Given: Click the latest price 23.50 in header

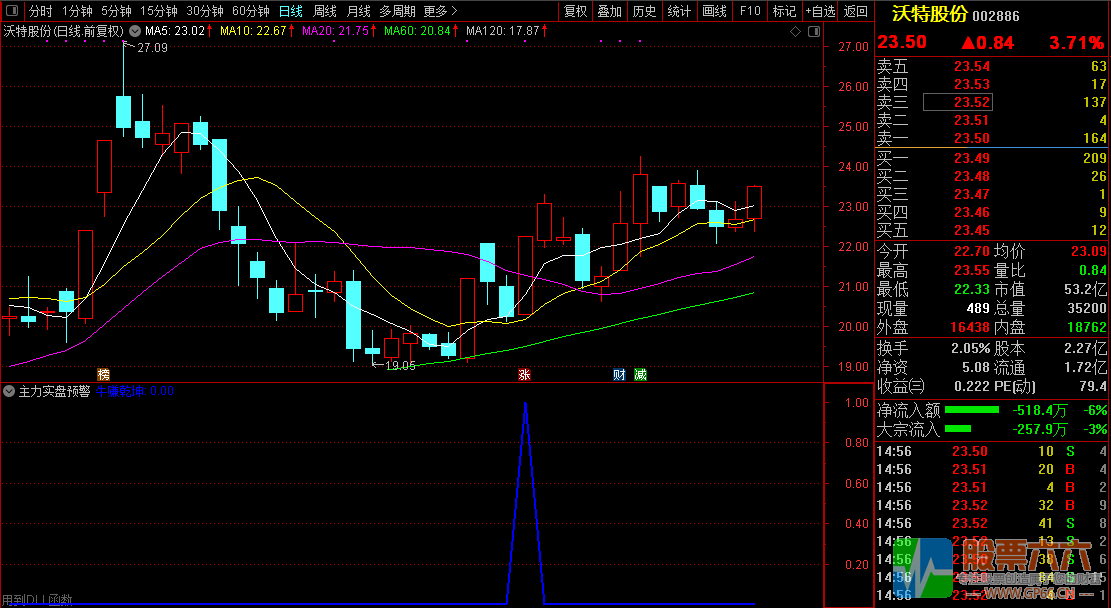Looking at the screenshot, I should pyautogui.click(x=902, y=43).
